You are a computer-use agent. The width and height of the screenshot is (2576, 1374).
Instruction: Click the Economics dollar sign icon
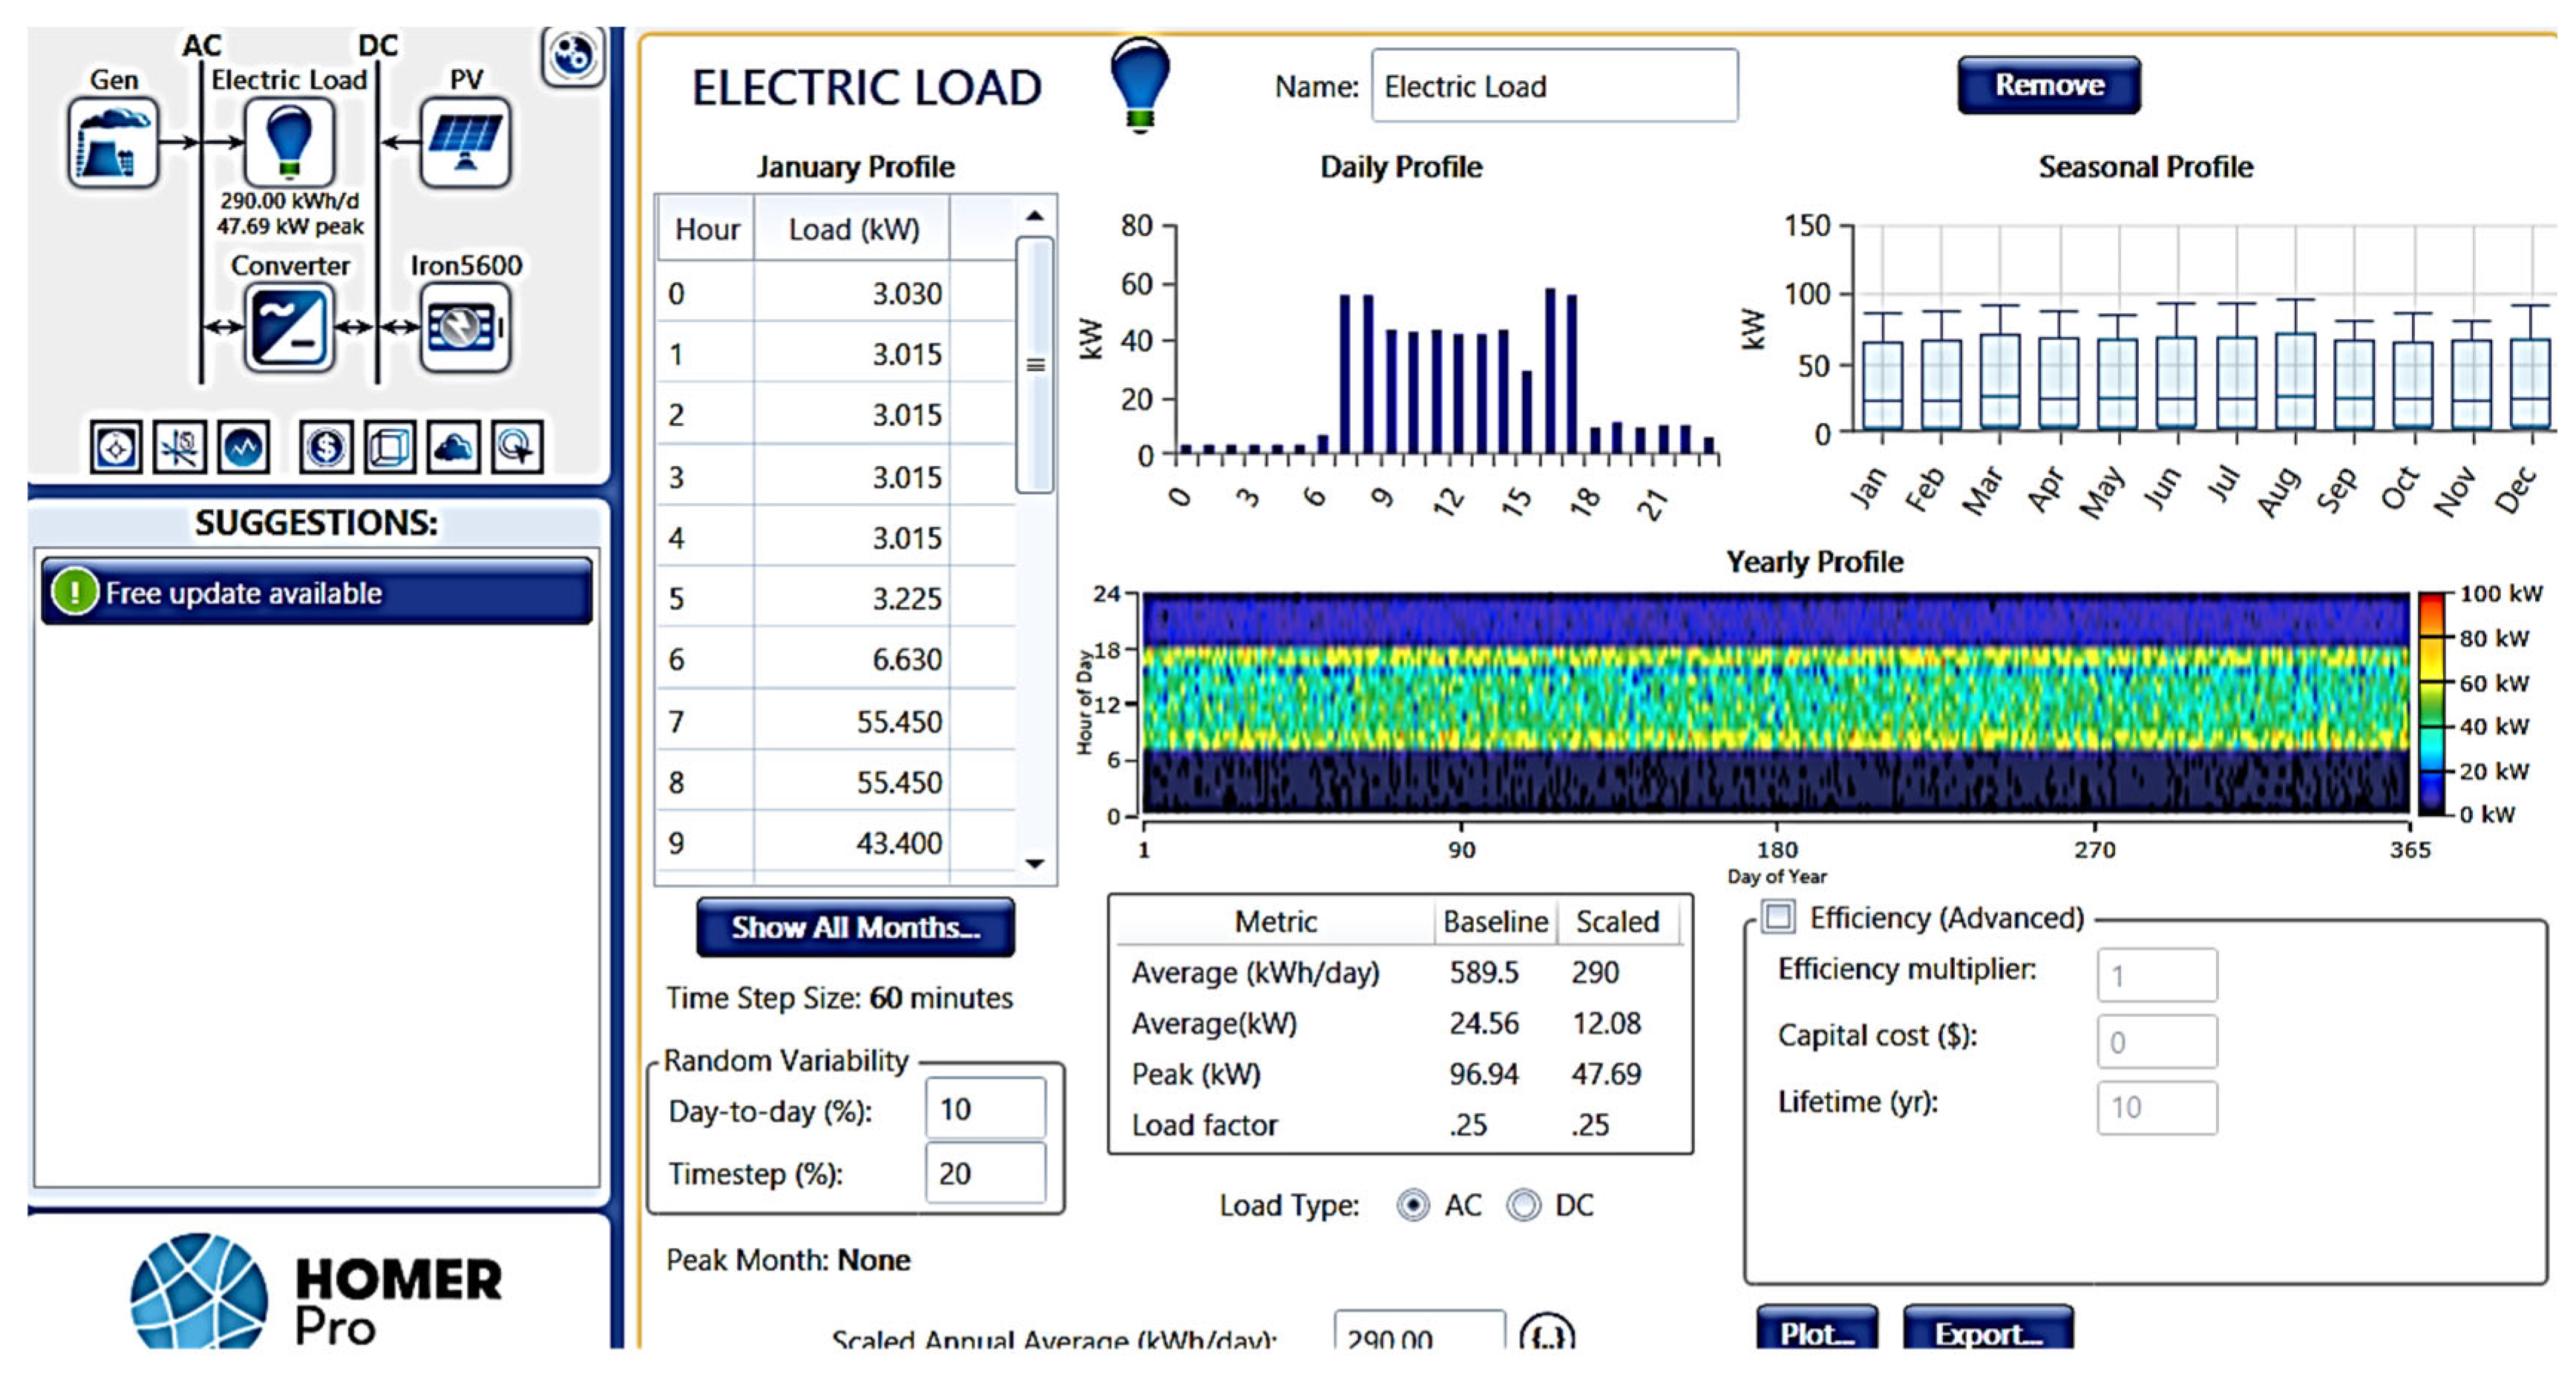coord(326,447)
